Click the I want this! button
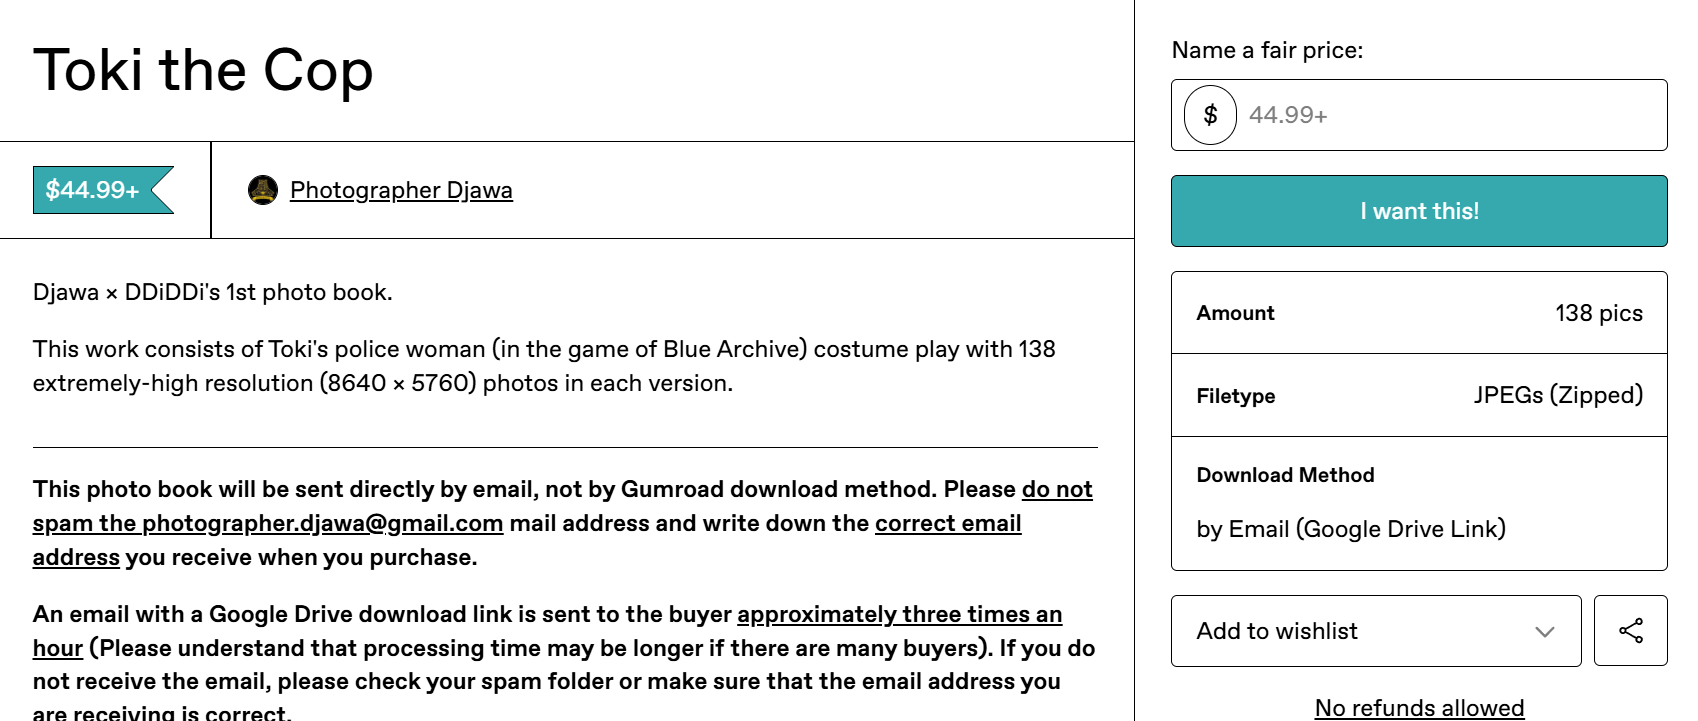1698x721 pixels. click(x=1419, y=211)
